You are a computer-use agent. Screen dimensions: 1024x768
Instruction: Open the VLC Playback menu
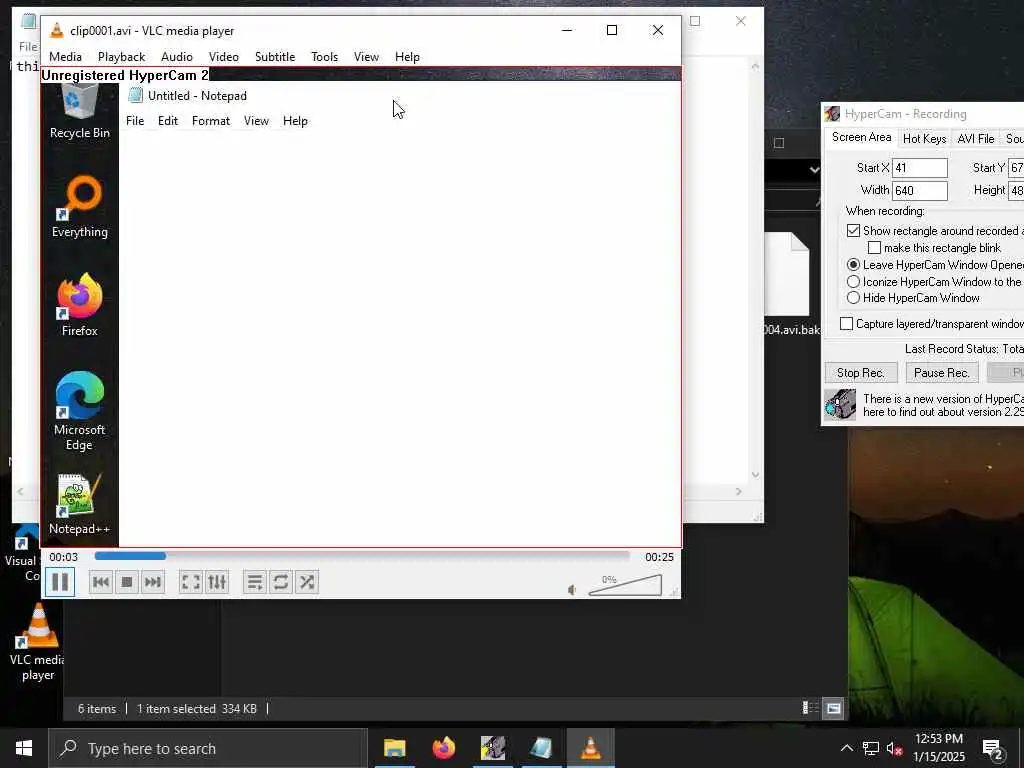[x=121, y=57]
